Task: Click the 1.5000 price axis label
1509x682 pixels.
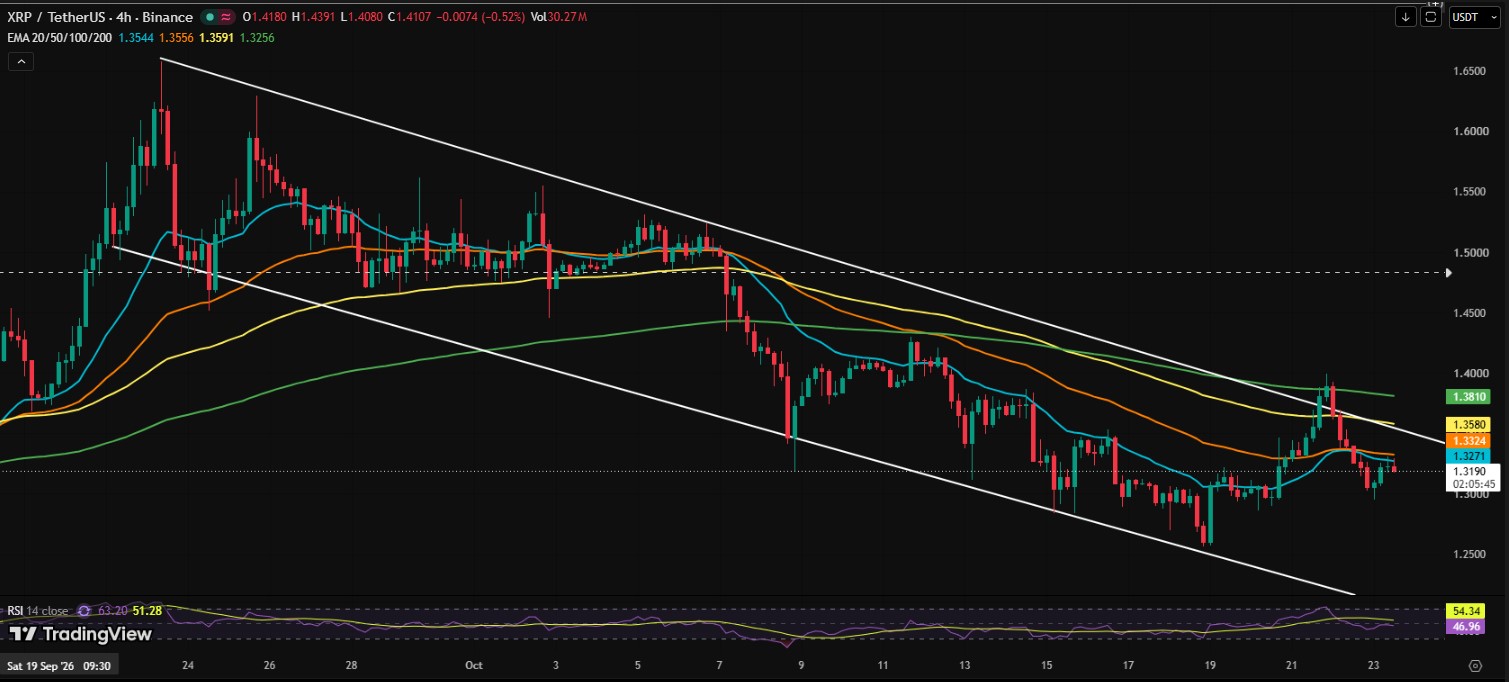Action: pos(1469,252)
